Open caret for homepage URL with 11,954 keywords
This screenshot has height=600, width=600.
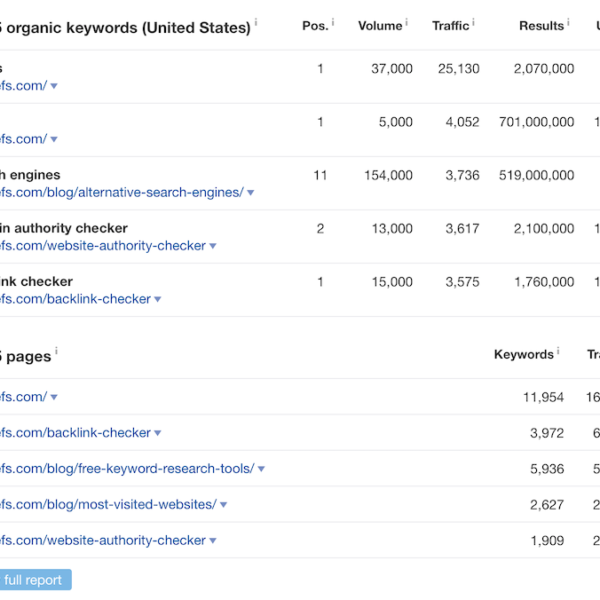(x=54, y=397)
